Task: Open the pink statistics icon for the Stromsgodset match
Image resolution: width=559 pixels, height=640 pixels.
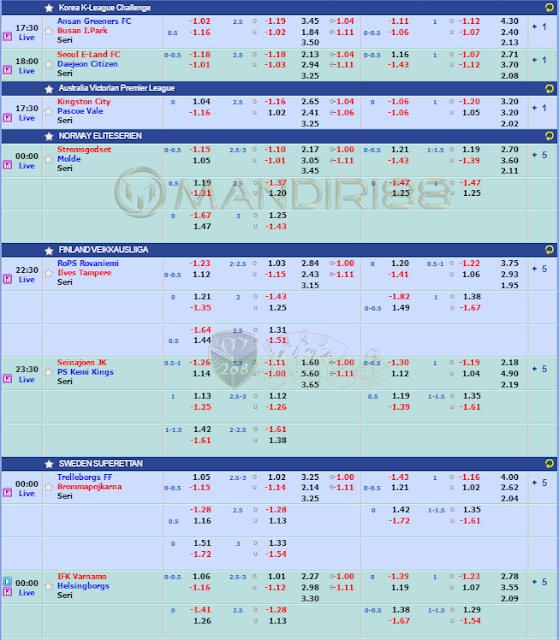Action: click(7, 165)
